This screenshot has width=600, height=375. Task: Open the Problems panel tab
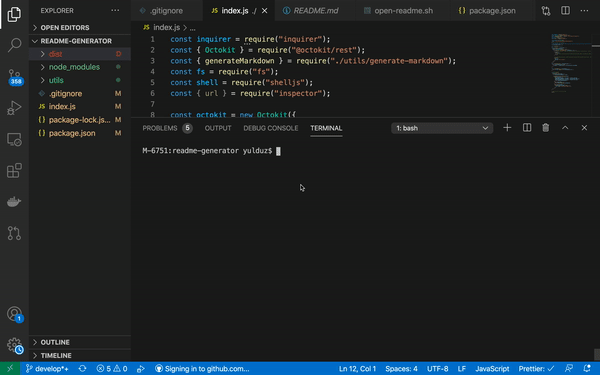167,128
